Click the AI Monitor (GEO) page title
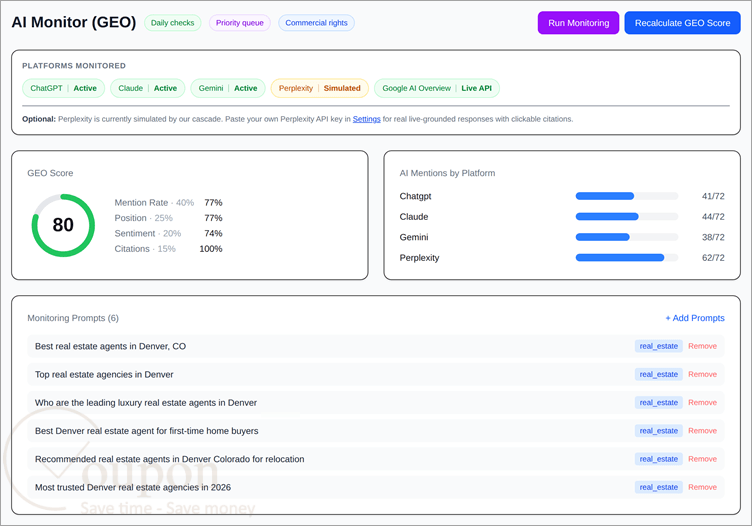752x526 pixels. pos(74,23)
